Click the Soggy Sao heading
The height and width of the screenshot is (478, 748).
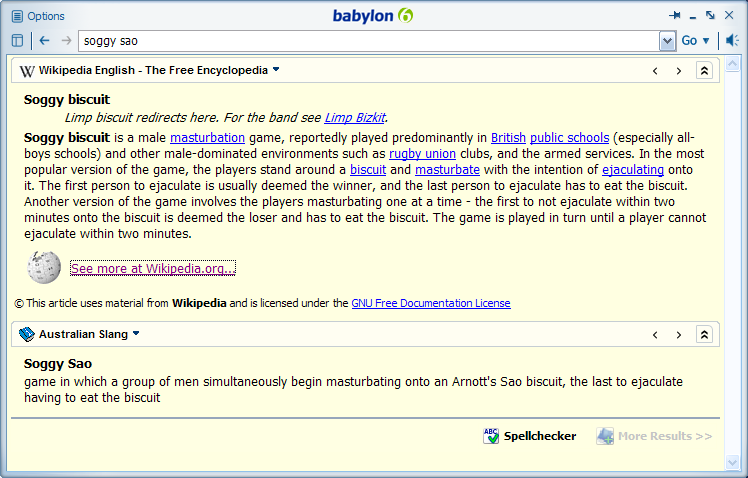58,364
